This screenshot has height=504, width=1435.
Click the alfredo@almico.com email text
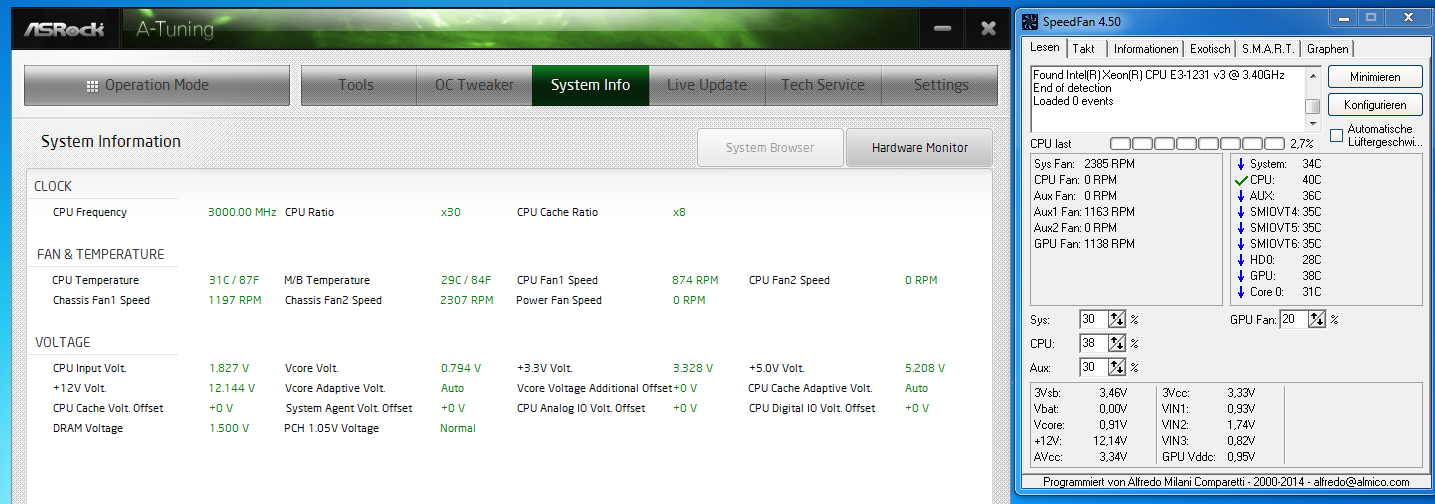click(1359, 482)
